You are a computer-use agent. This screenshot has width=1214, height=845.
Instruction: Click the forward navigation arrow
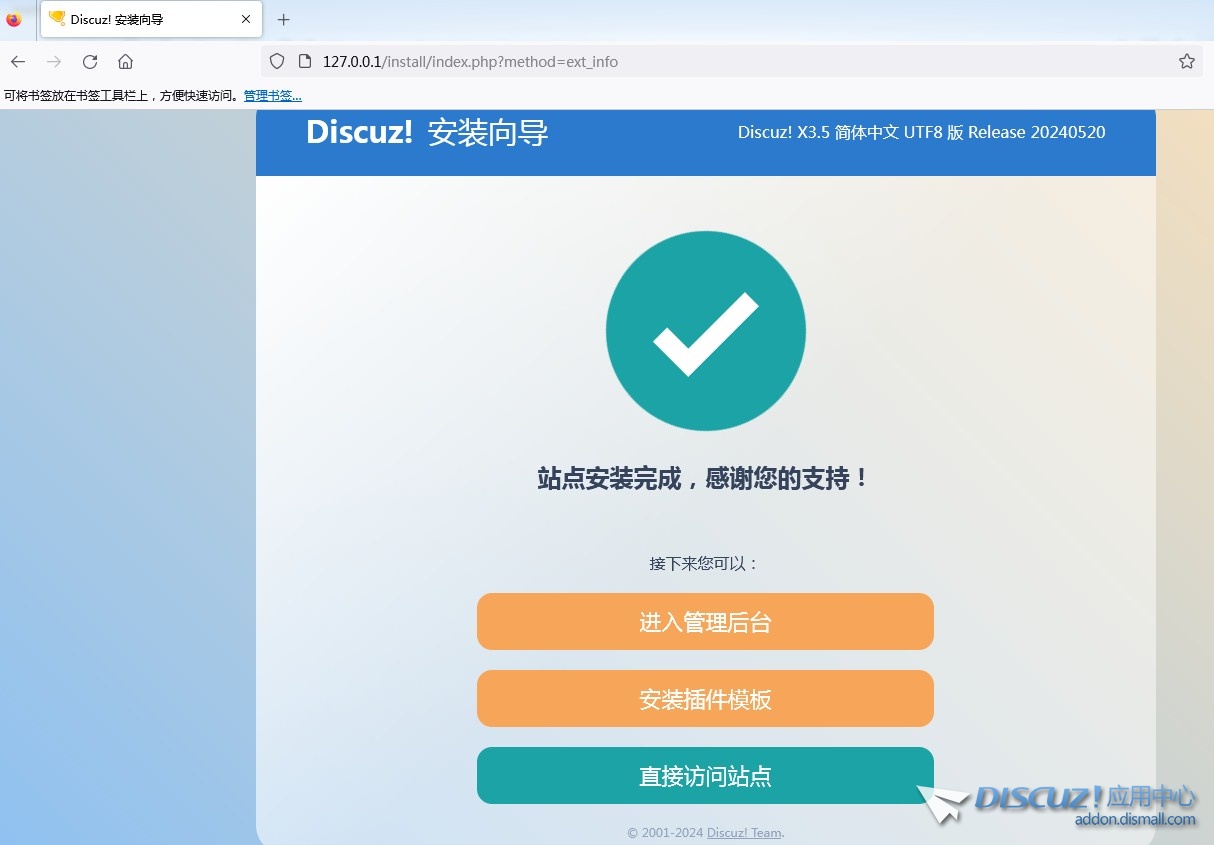pos(54,62)
